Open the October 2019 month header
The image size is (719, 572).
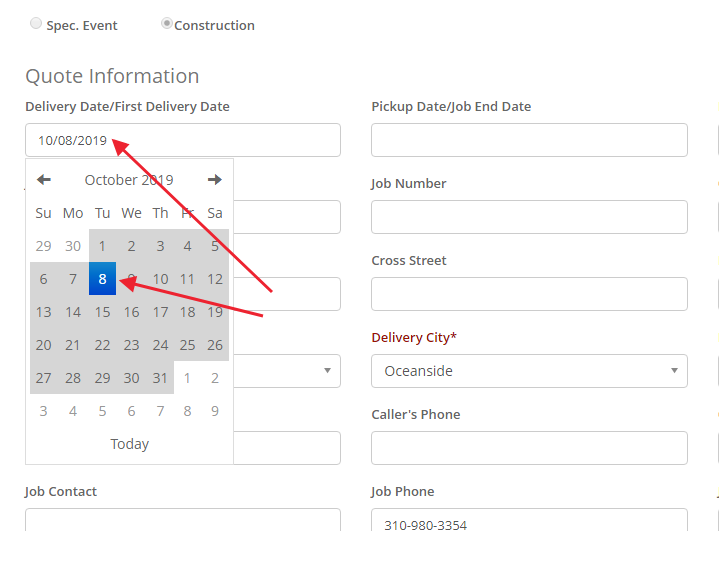(x=129, y=180)
